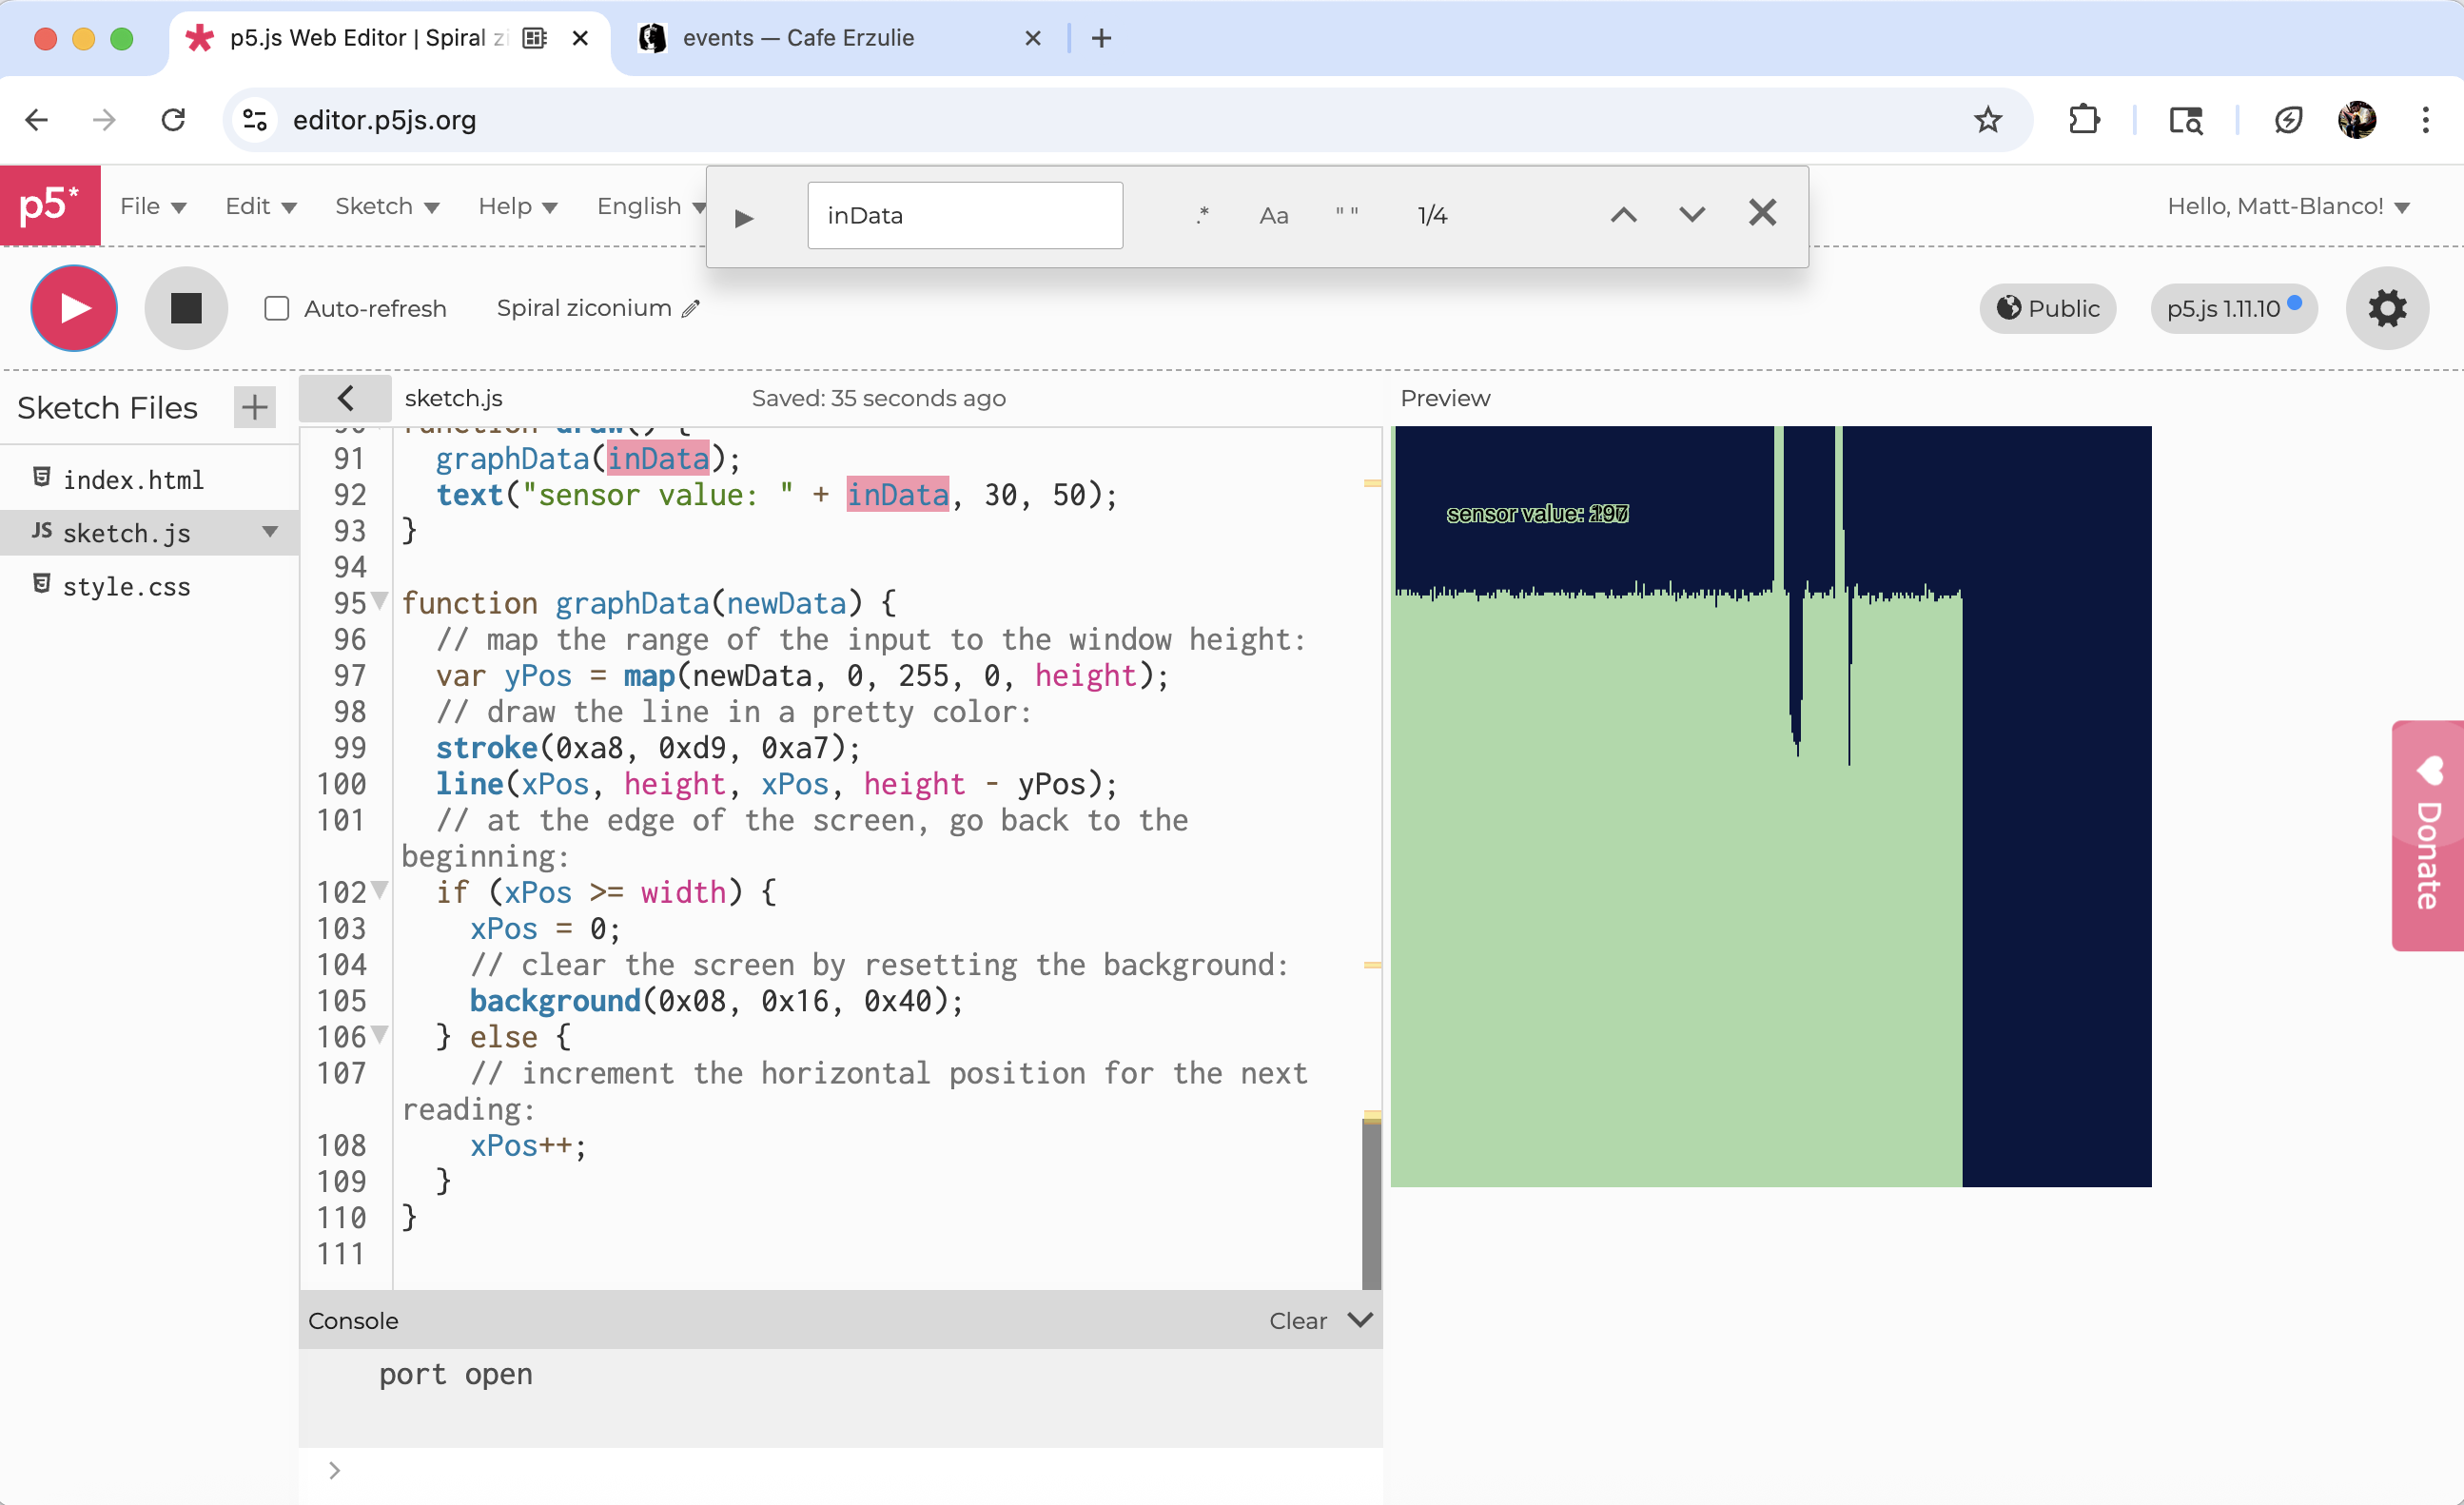Viewport: 2464px width, 1505px height.
Task: Toggle case sensitive Aa search option
Action: (1273, 216)
